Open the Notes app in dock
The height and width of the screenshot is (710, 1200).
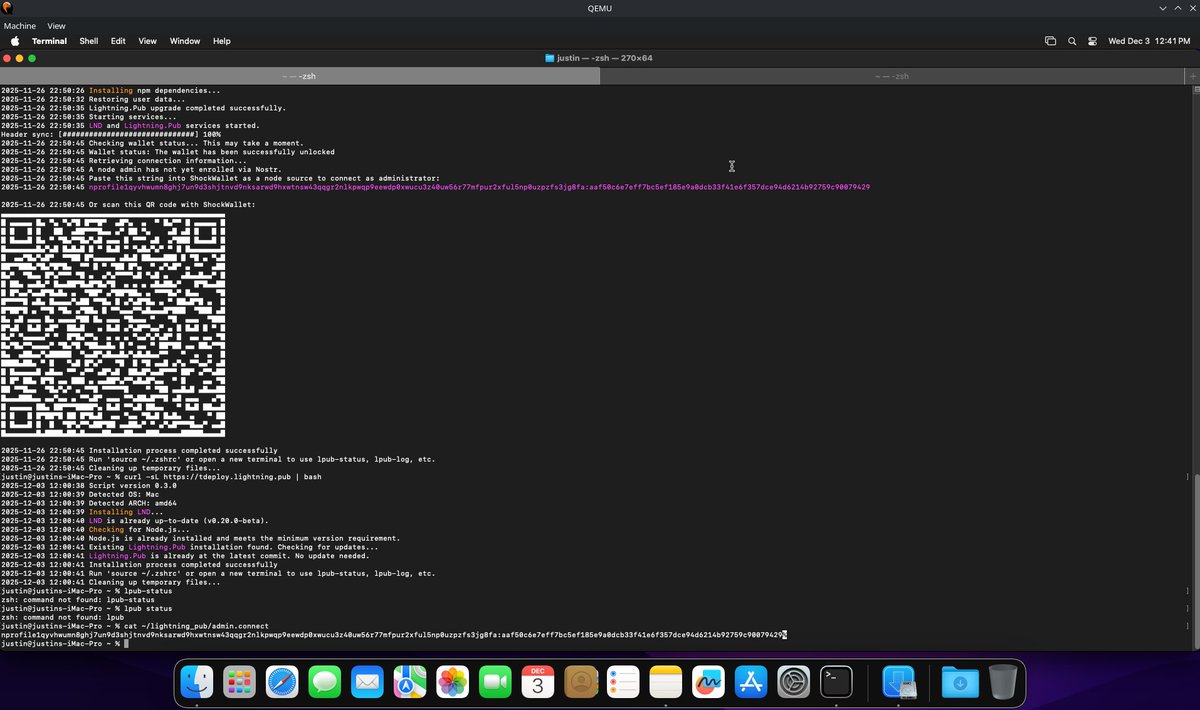tap(665, 683)
